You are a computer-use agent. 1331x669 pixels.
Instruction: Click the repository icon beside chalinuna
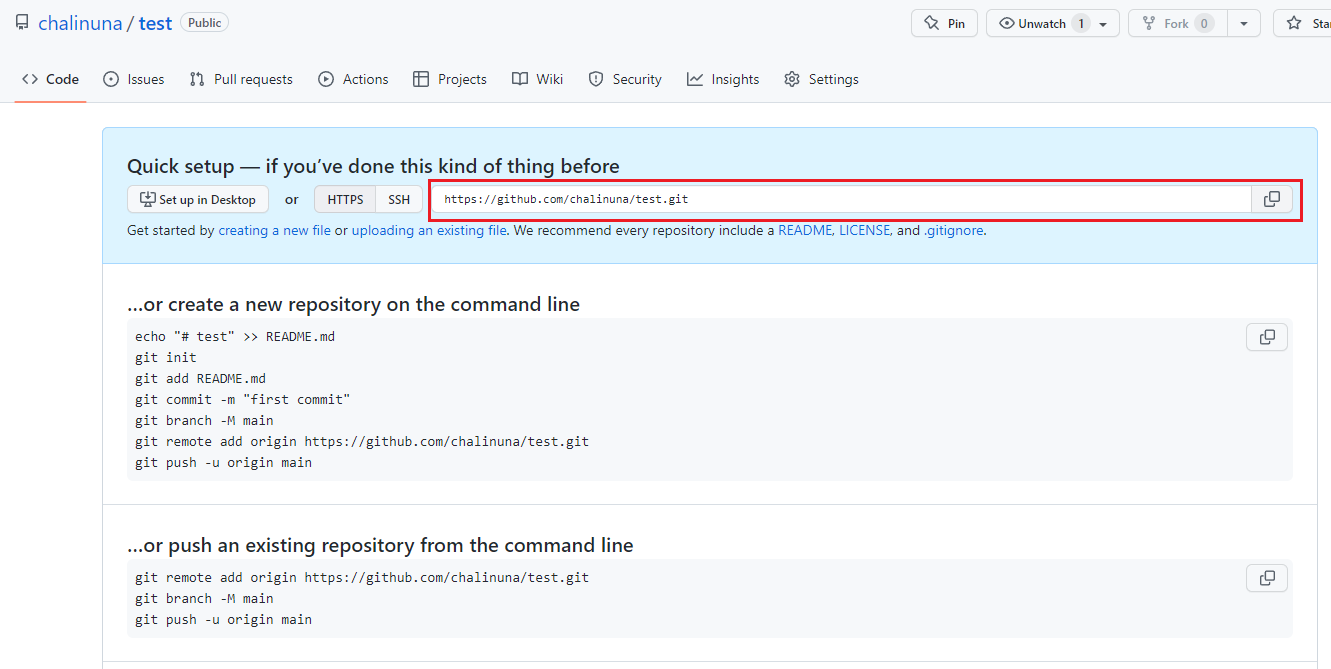pyautogui.click(x=22, y=22)
